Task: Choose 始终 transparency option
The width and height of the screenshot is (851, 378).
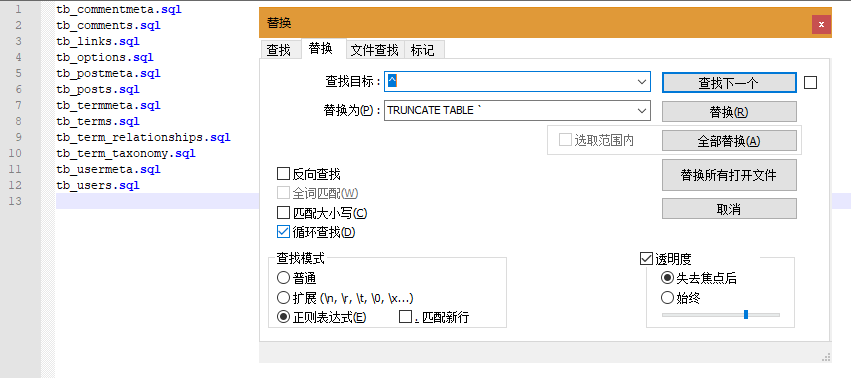Action: (667, 298)
